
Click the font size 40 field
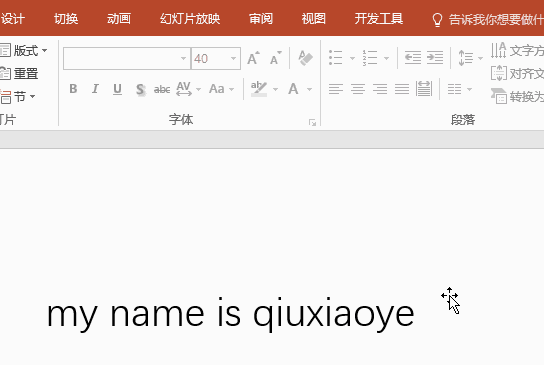[210, 59]
